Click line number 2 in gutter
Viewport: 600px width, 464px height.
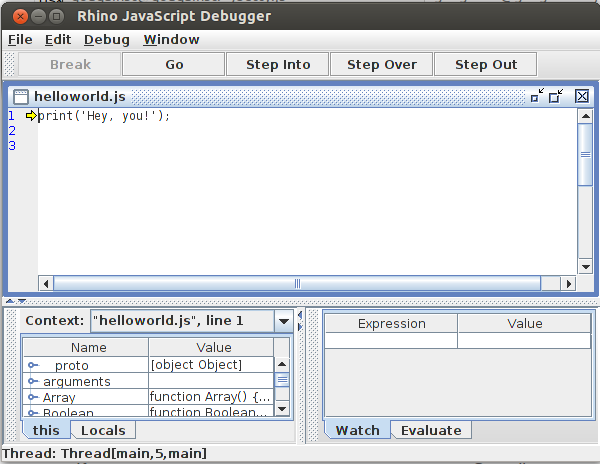click(x=12, y=131)
